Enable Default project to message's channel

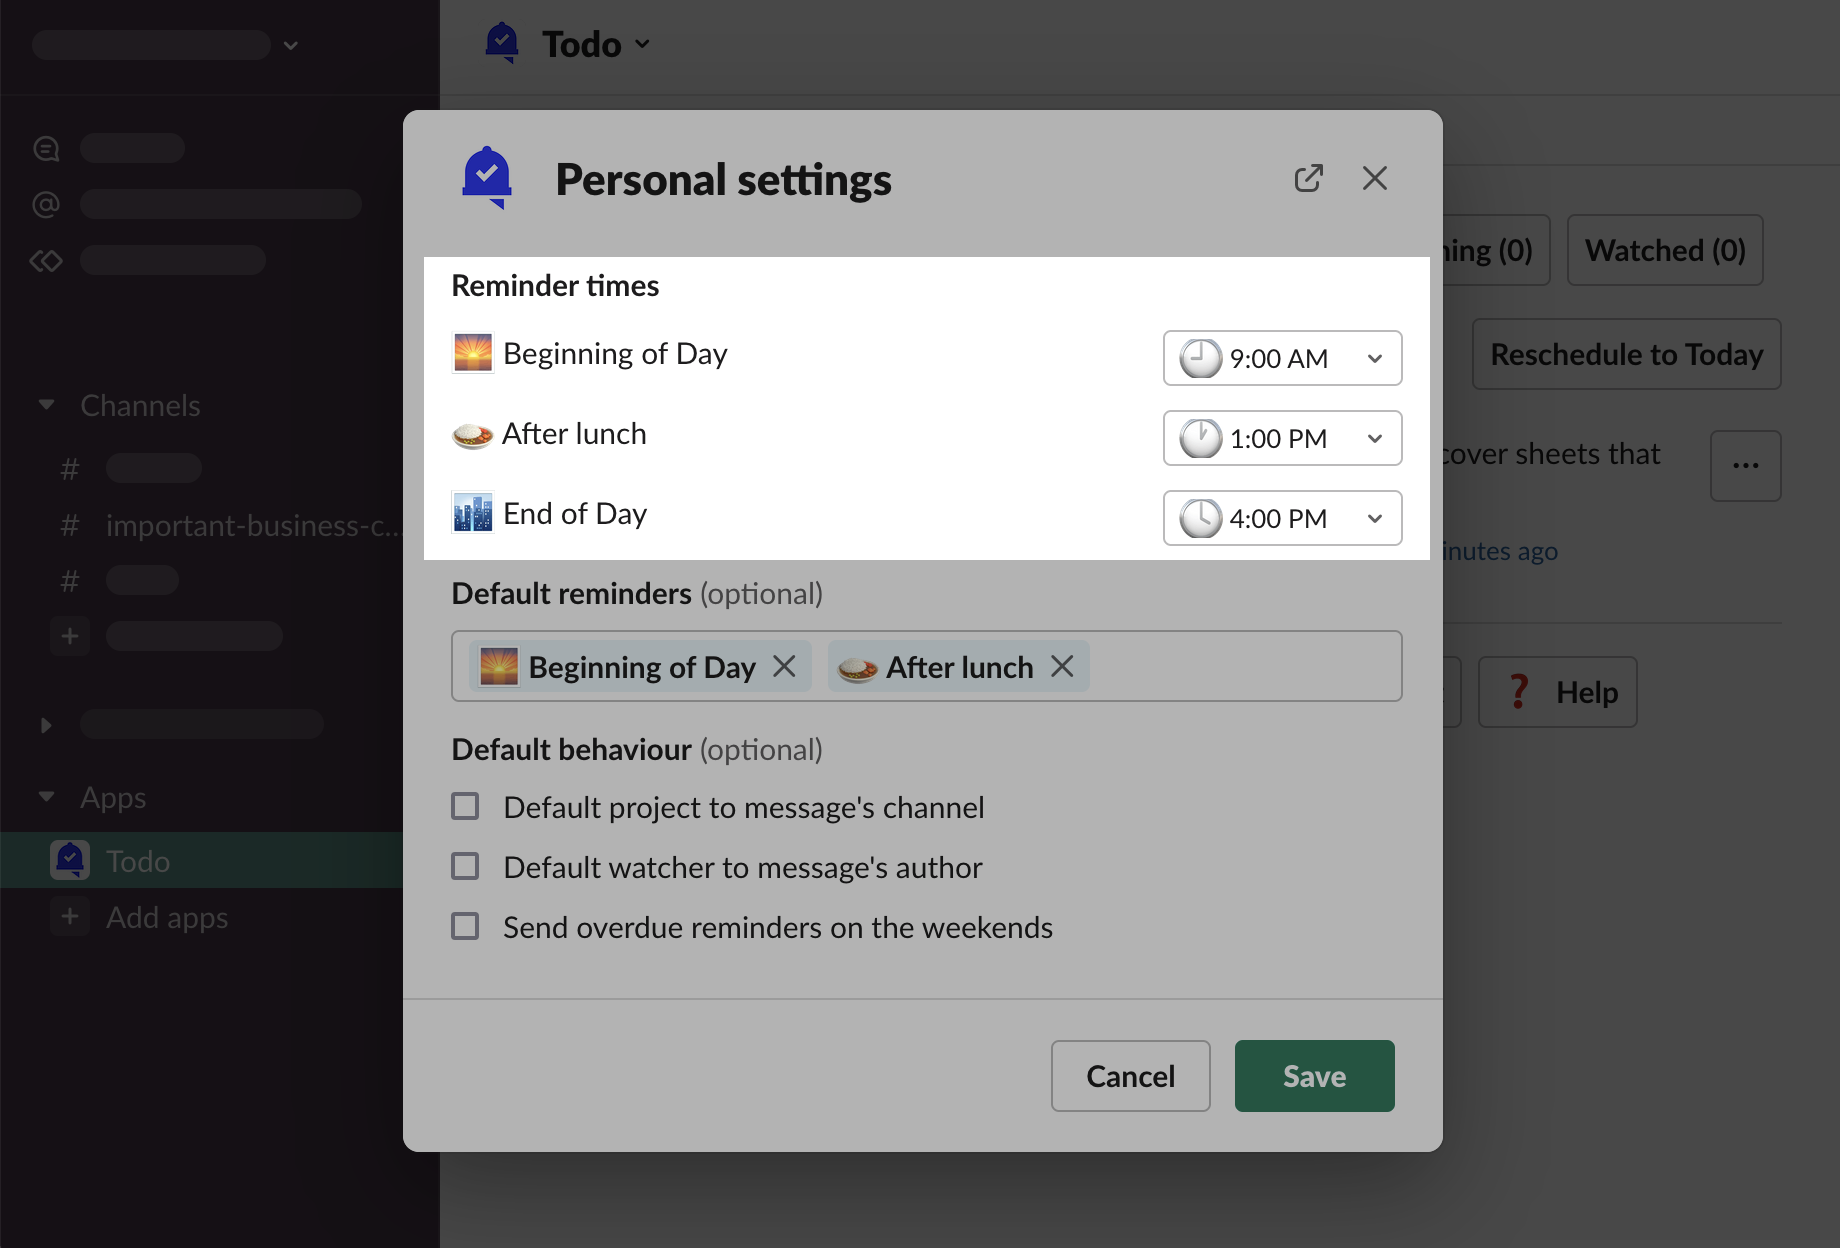click(465, 806)
